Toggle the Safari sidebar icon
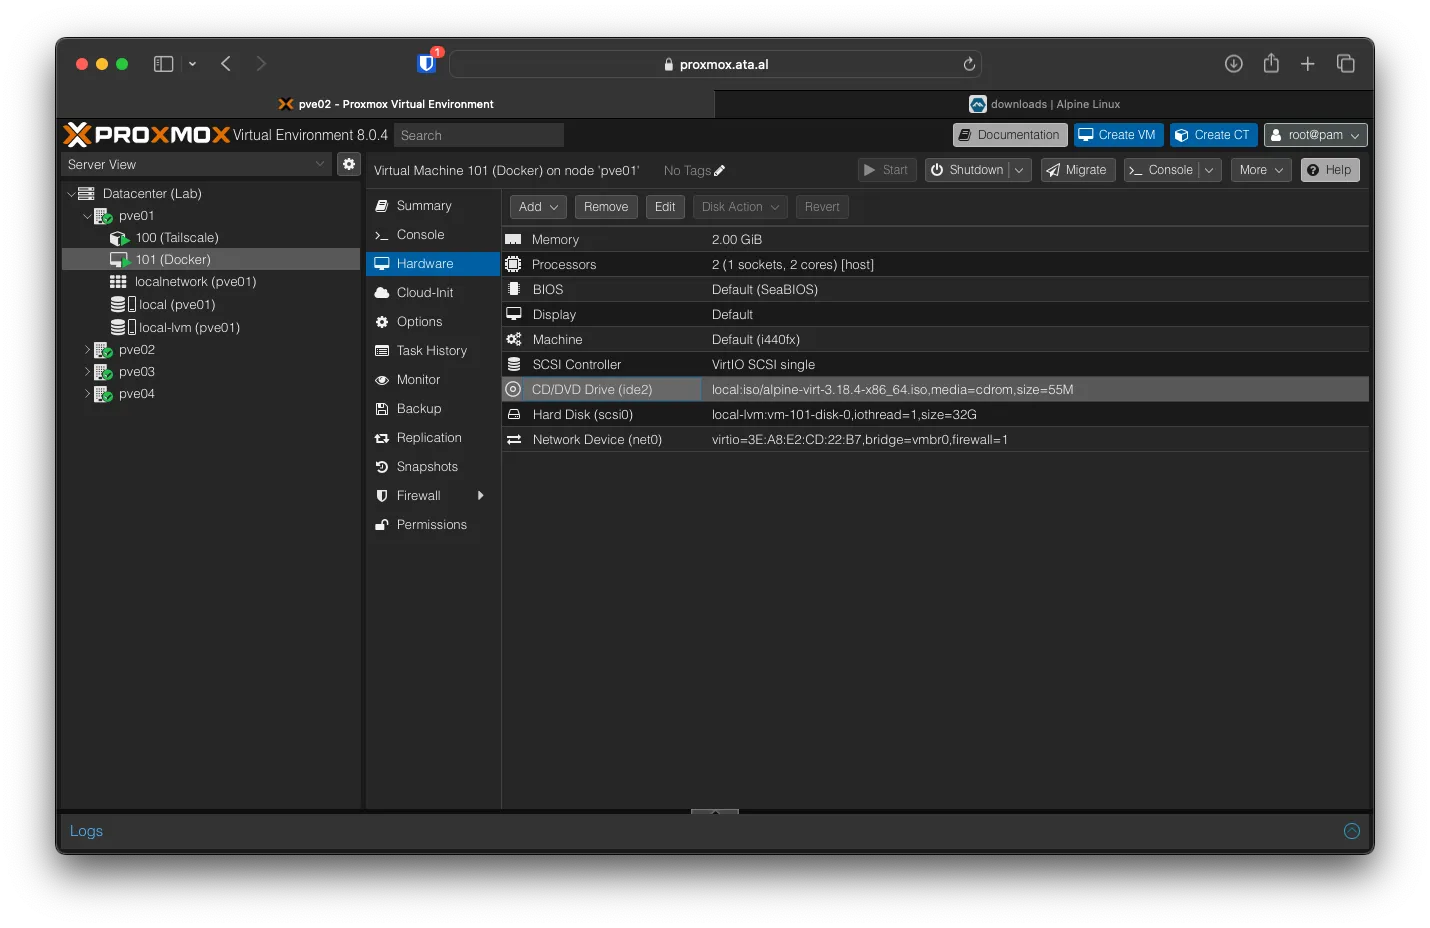 point(163,64)
